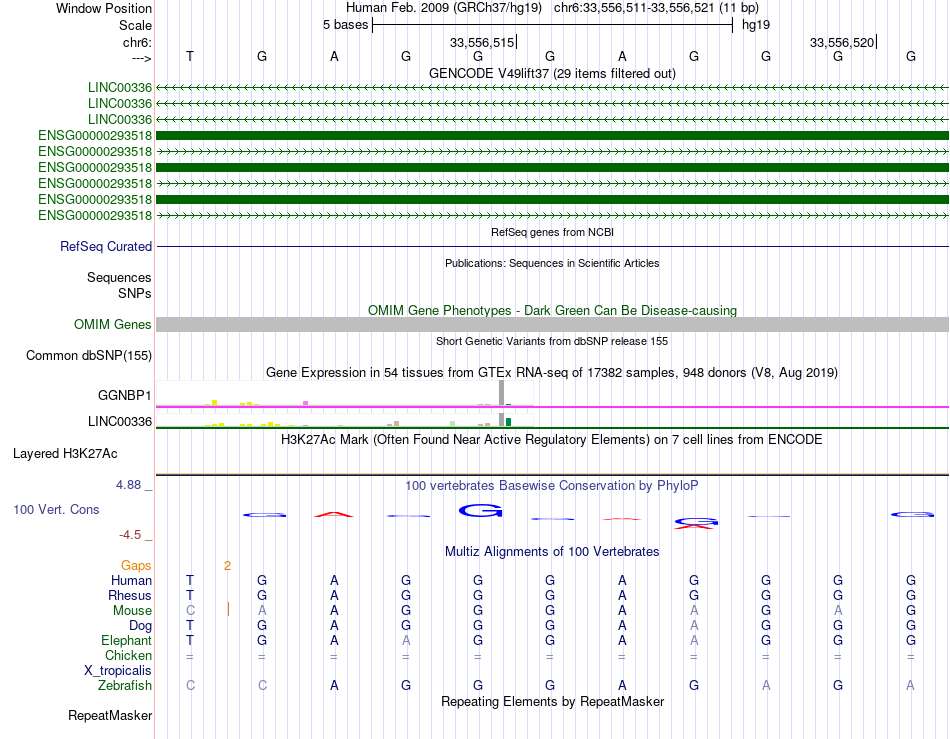950x739 pixels.
Task: Click the Dog species label
Action: (x=140, y=626)
